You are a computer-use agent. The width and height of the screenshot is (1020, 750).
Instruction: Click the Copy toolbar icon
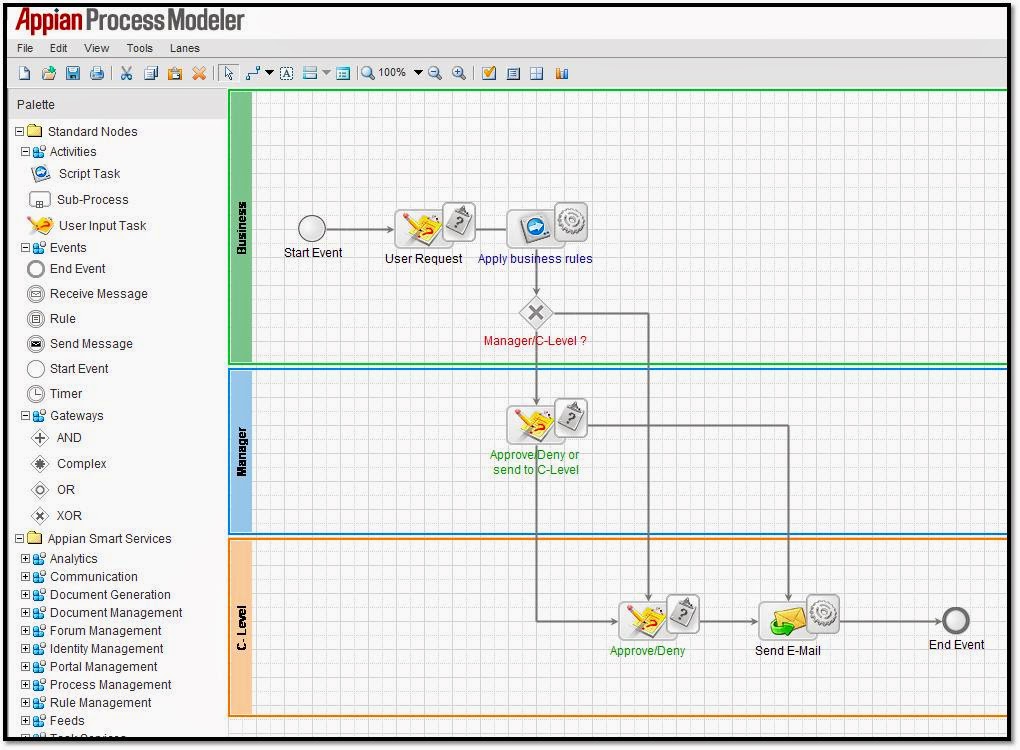pos(151,74)
